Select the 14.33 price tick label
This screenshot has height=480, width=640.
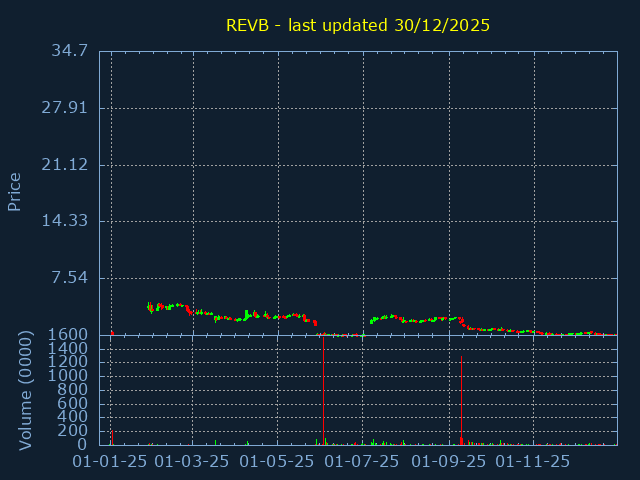tap(65, 221)
